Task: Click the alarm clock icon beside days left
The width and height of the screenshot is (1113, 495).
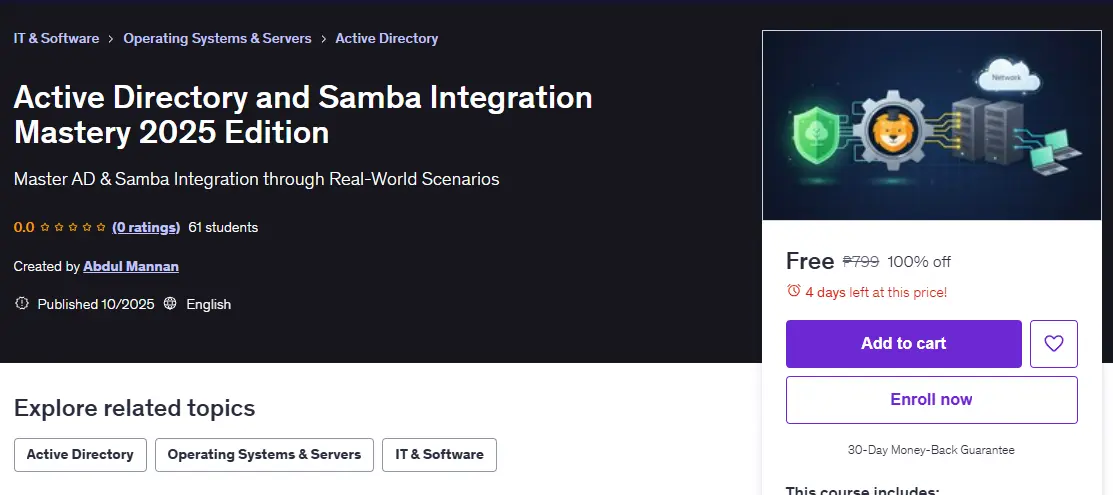Action: 794,290
